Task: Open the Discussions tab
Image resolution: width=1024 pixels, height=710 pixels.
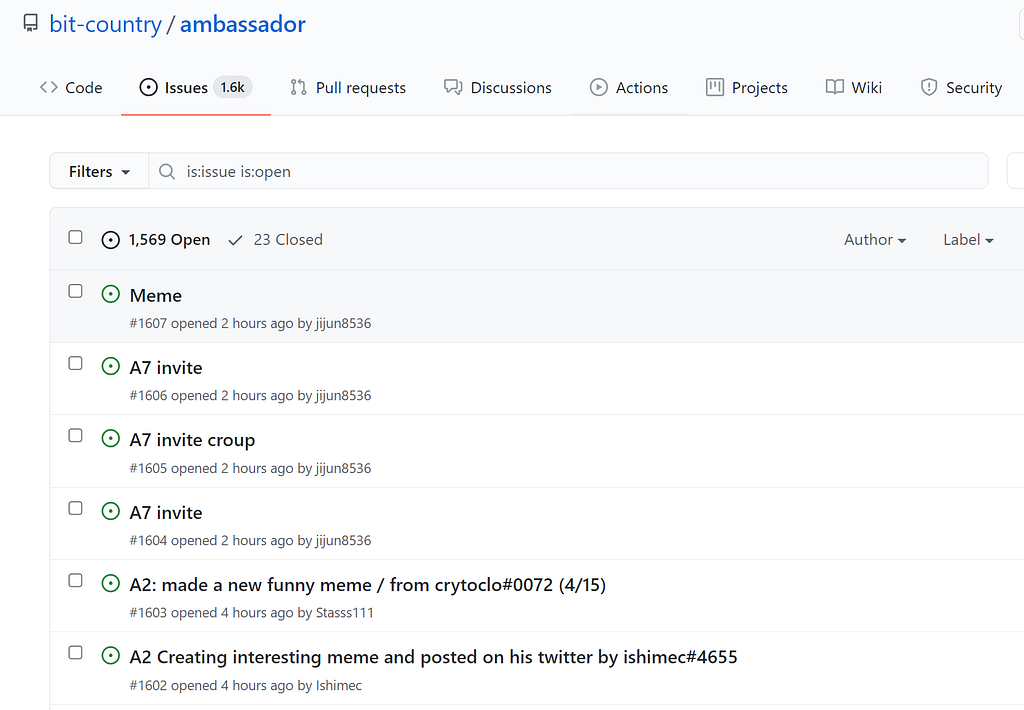Action: point(498,88)
